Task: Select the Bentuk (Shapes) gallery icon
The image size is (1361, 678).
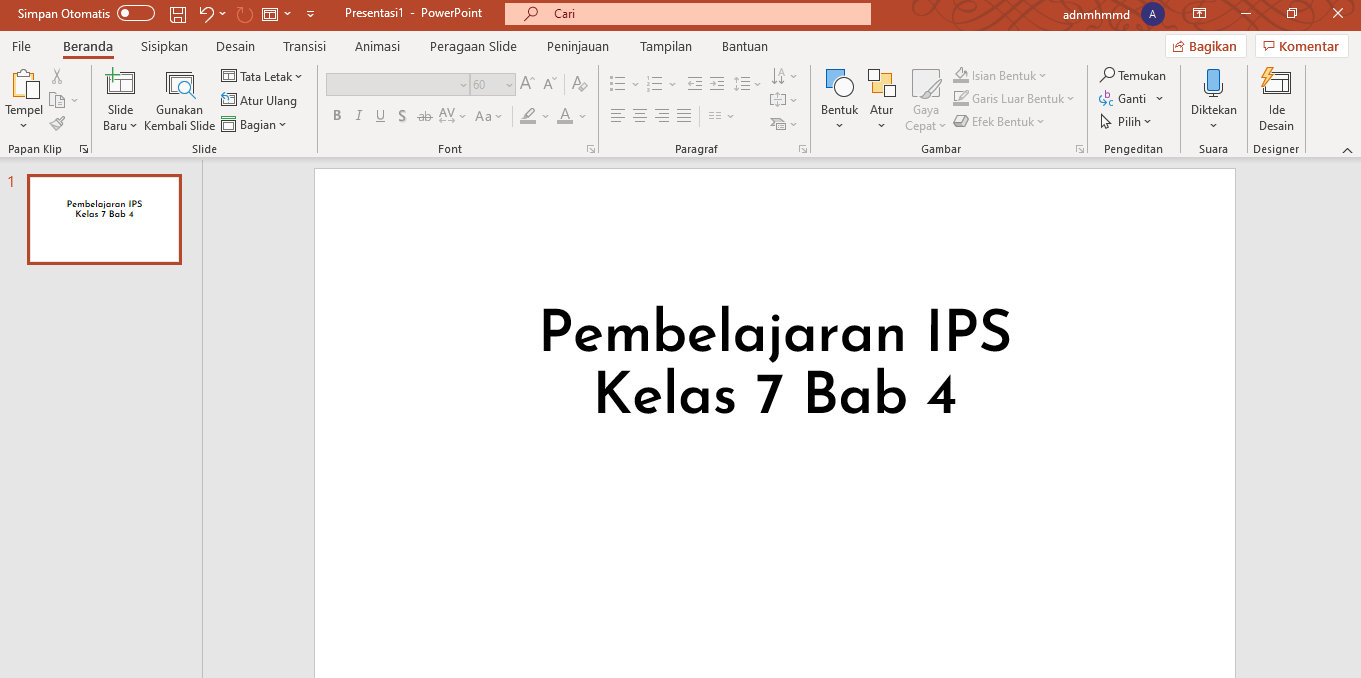Action: (839, 90)
